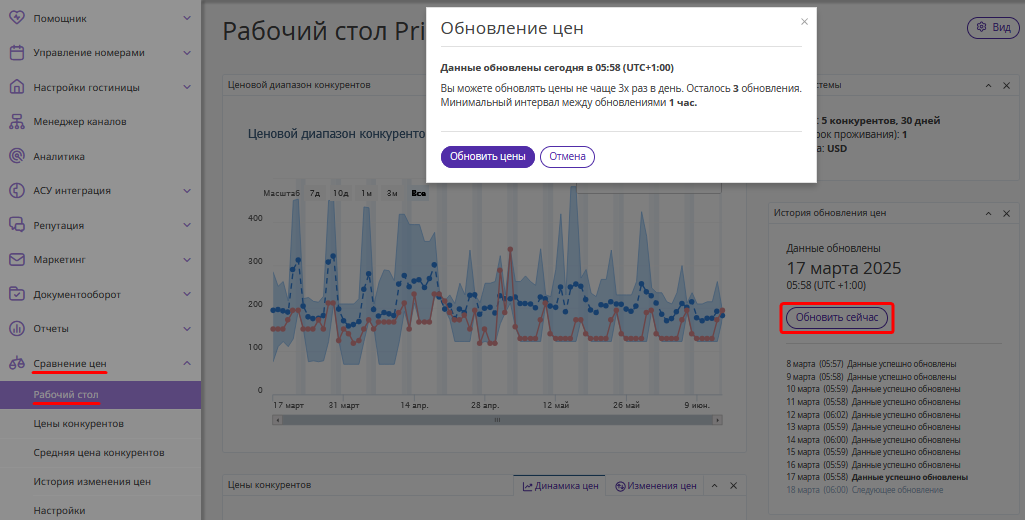Expand the Помощник menu chevron
The width and height of the screenshot is (1025, 520).
(187, 18)
